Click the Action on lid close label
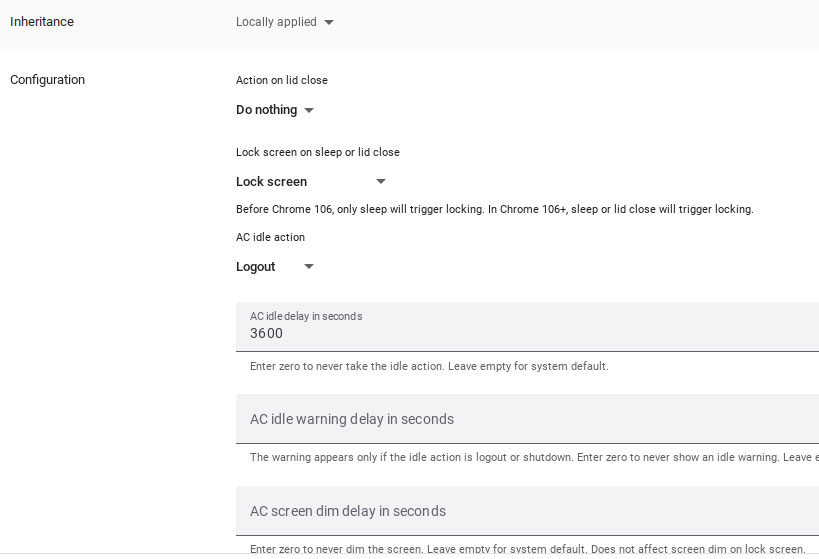The image size is (819, 559). pyautogui.click(x=282, y=80)
